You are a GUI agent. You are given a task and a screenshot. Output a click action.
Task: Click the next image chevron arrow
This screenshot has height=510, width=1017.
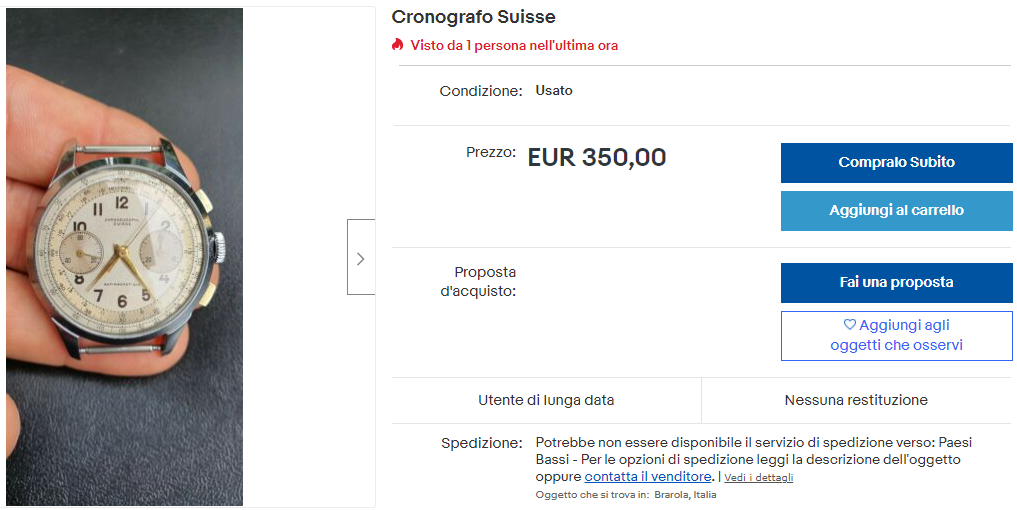pyautogui.click(x=360, y=258)
